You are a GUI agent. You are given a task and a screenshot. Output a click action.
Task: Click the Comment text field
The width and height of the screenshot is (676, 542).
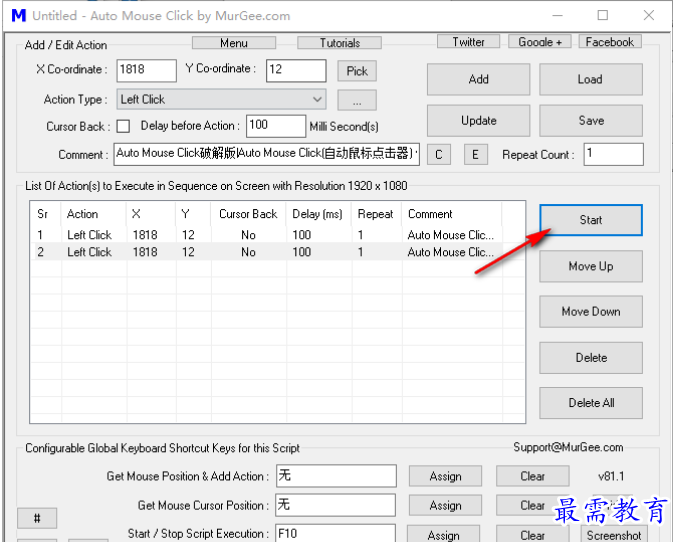tap(266, 154)
